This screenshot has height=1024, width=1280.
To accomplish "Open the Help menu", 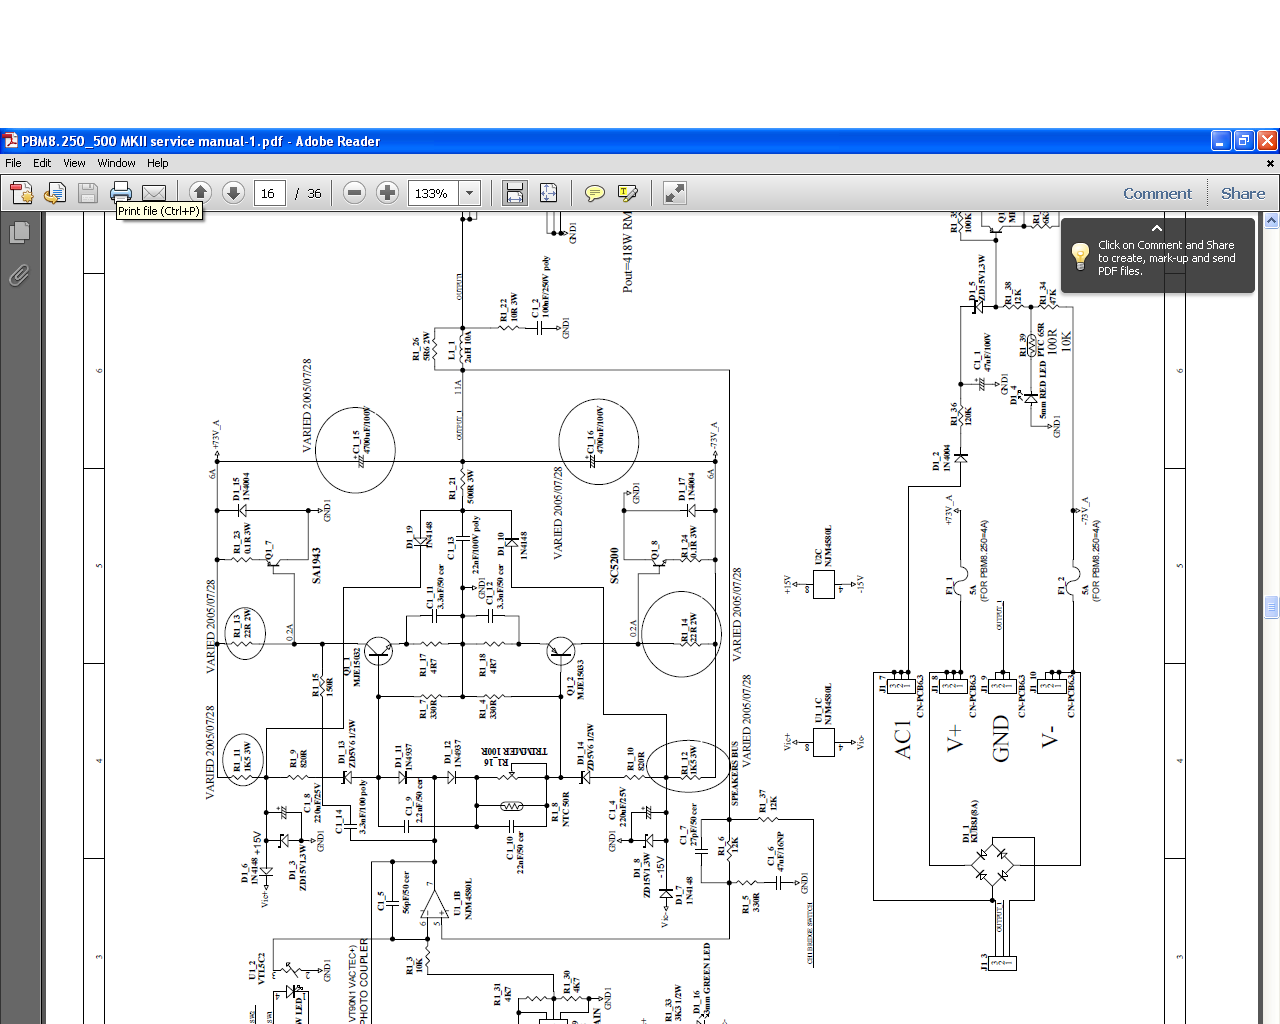I will pos(158,163).
